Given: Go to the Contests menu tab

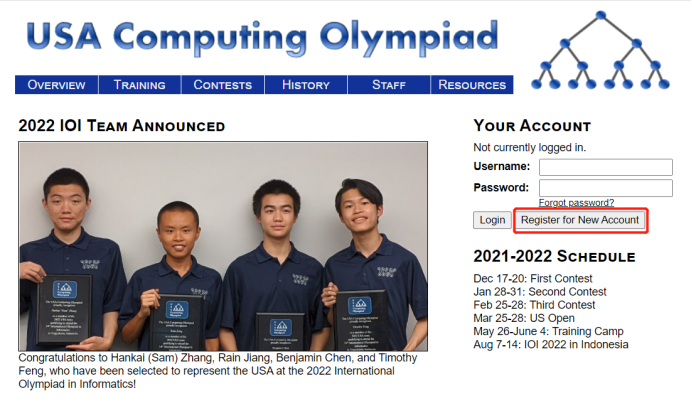Looking at the screenshot, I should tap(222, 85).
